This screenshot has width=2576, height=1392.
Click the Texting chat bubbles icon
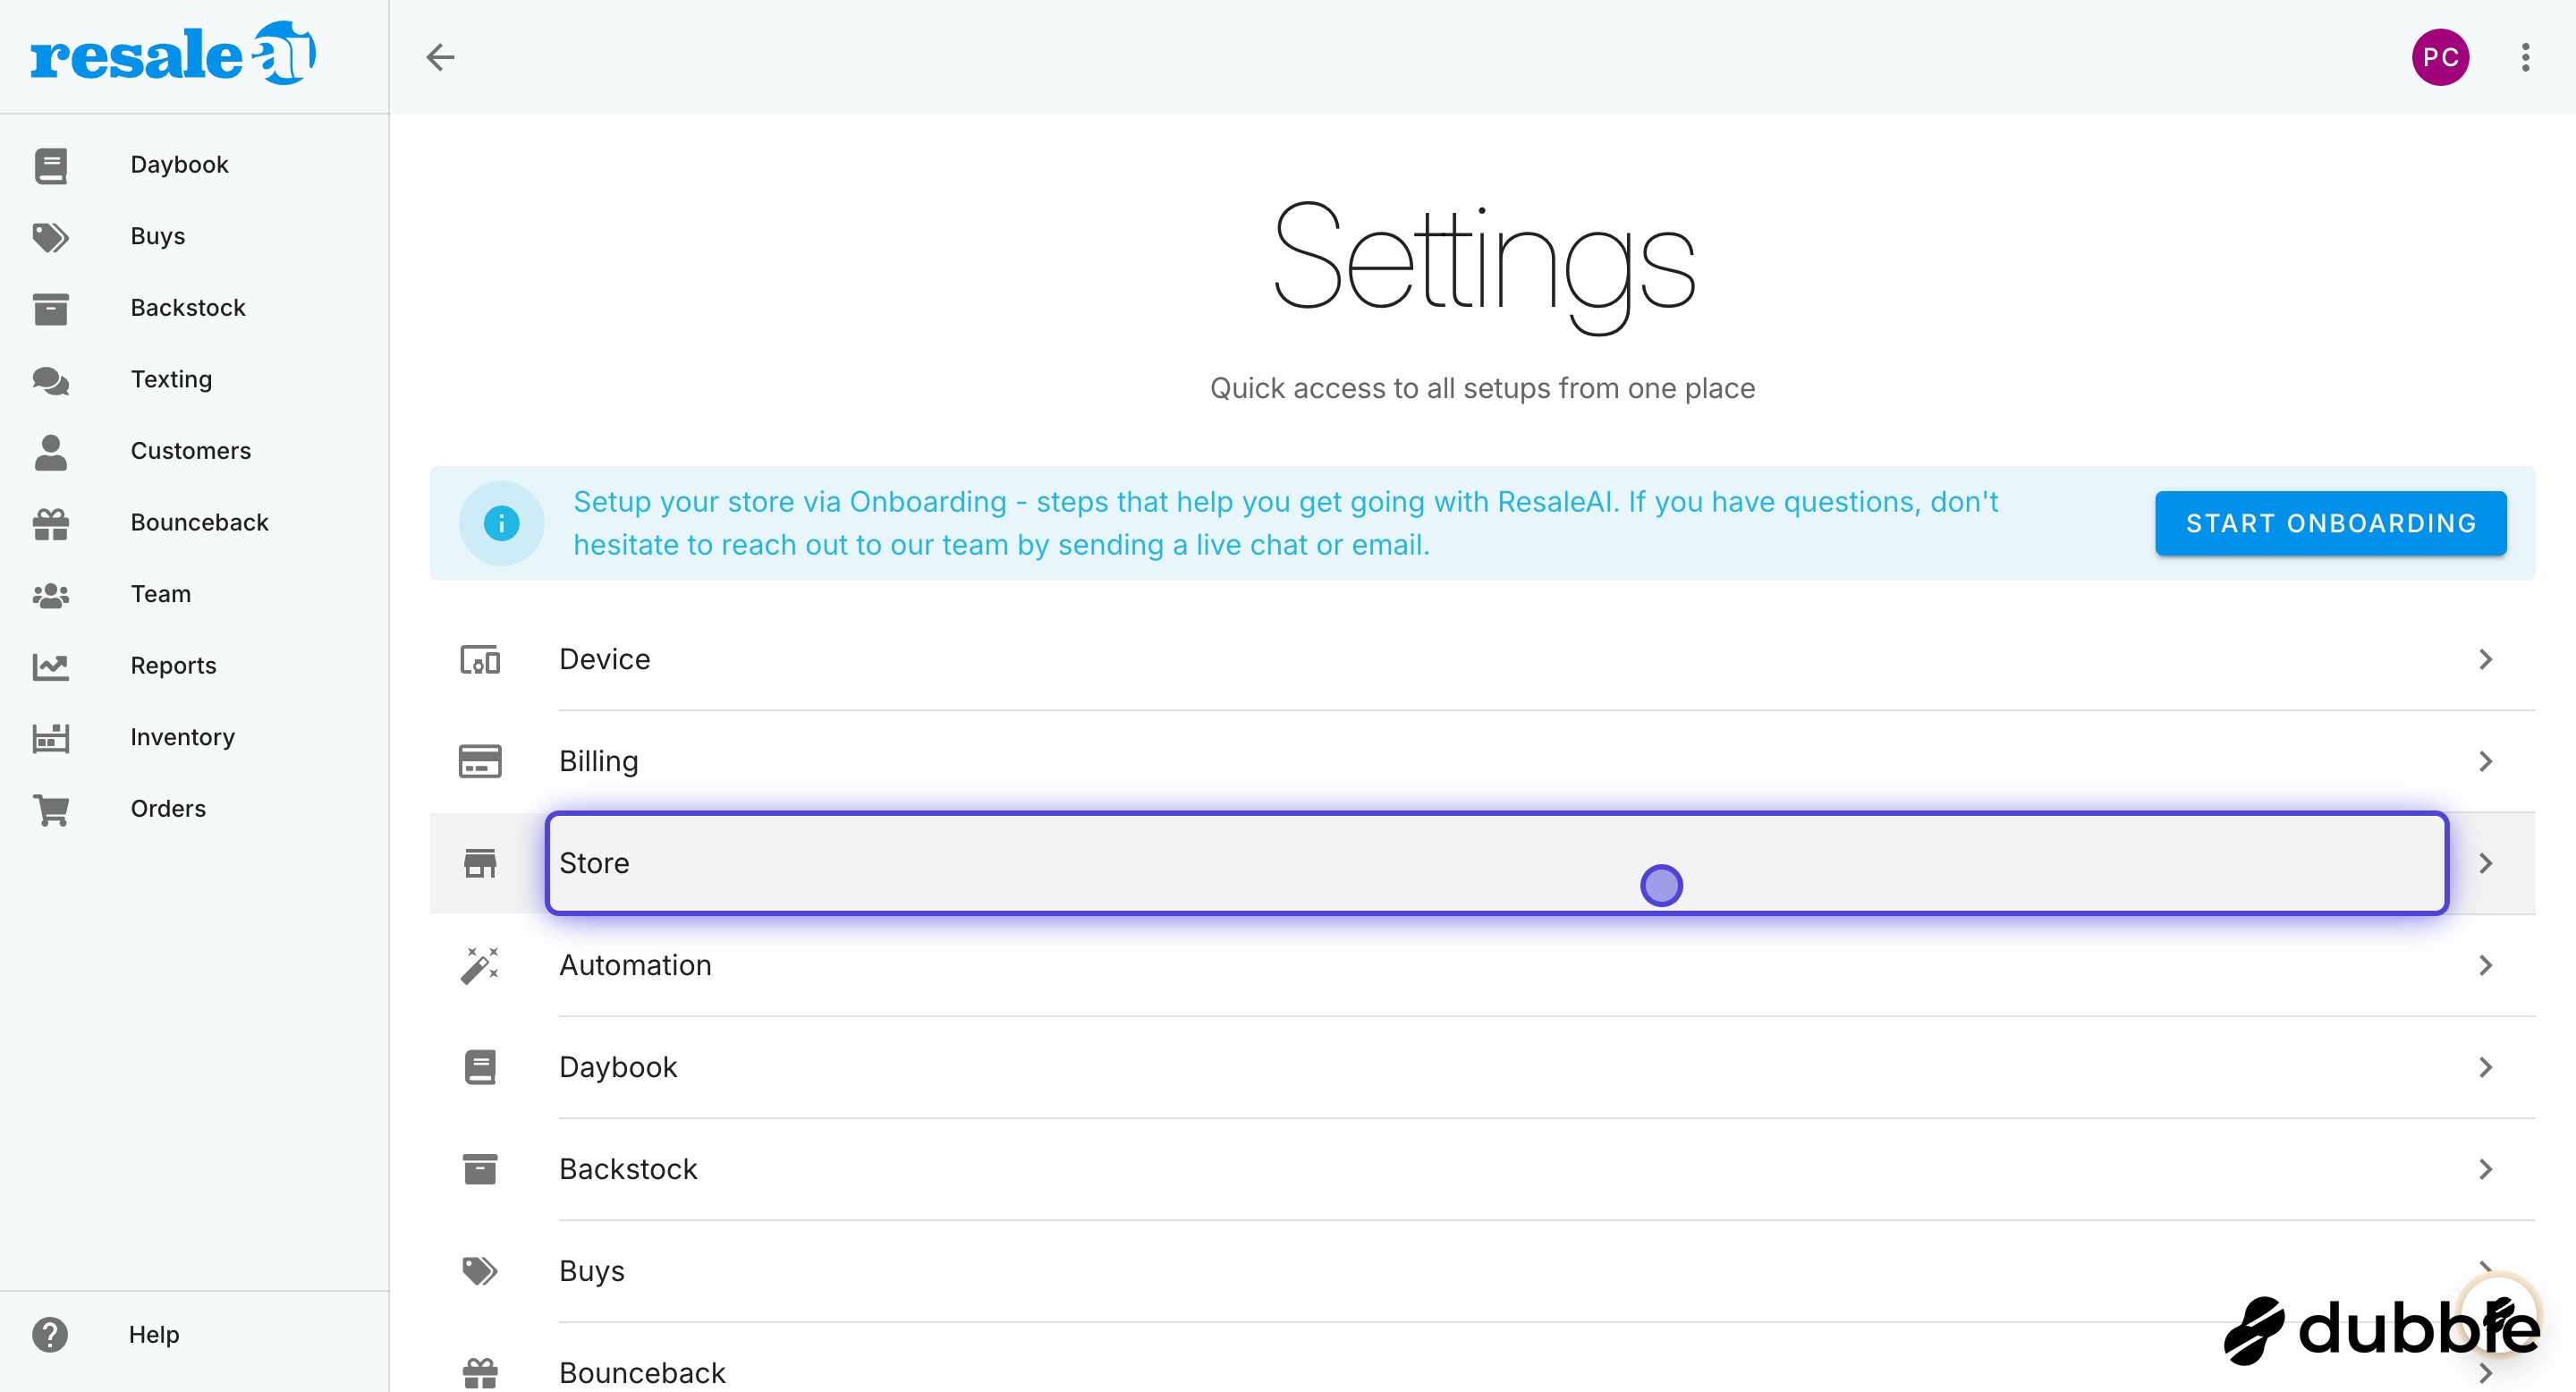tap(50, 380)
